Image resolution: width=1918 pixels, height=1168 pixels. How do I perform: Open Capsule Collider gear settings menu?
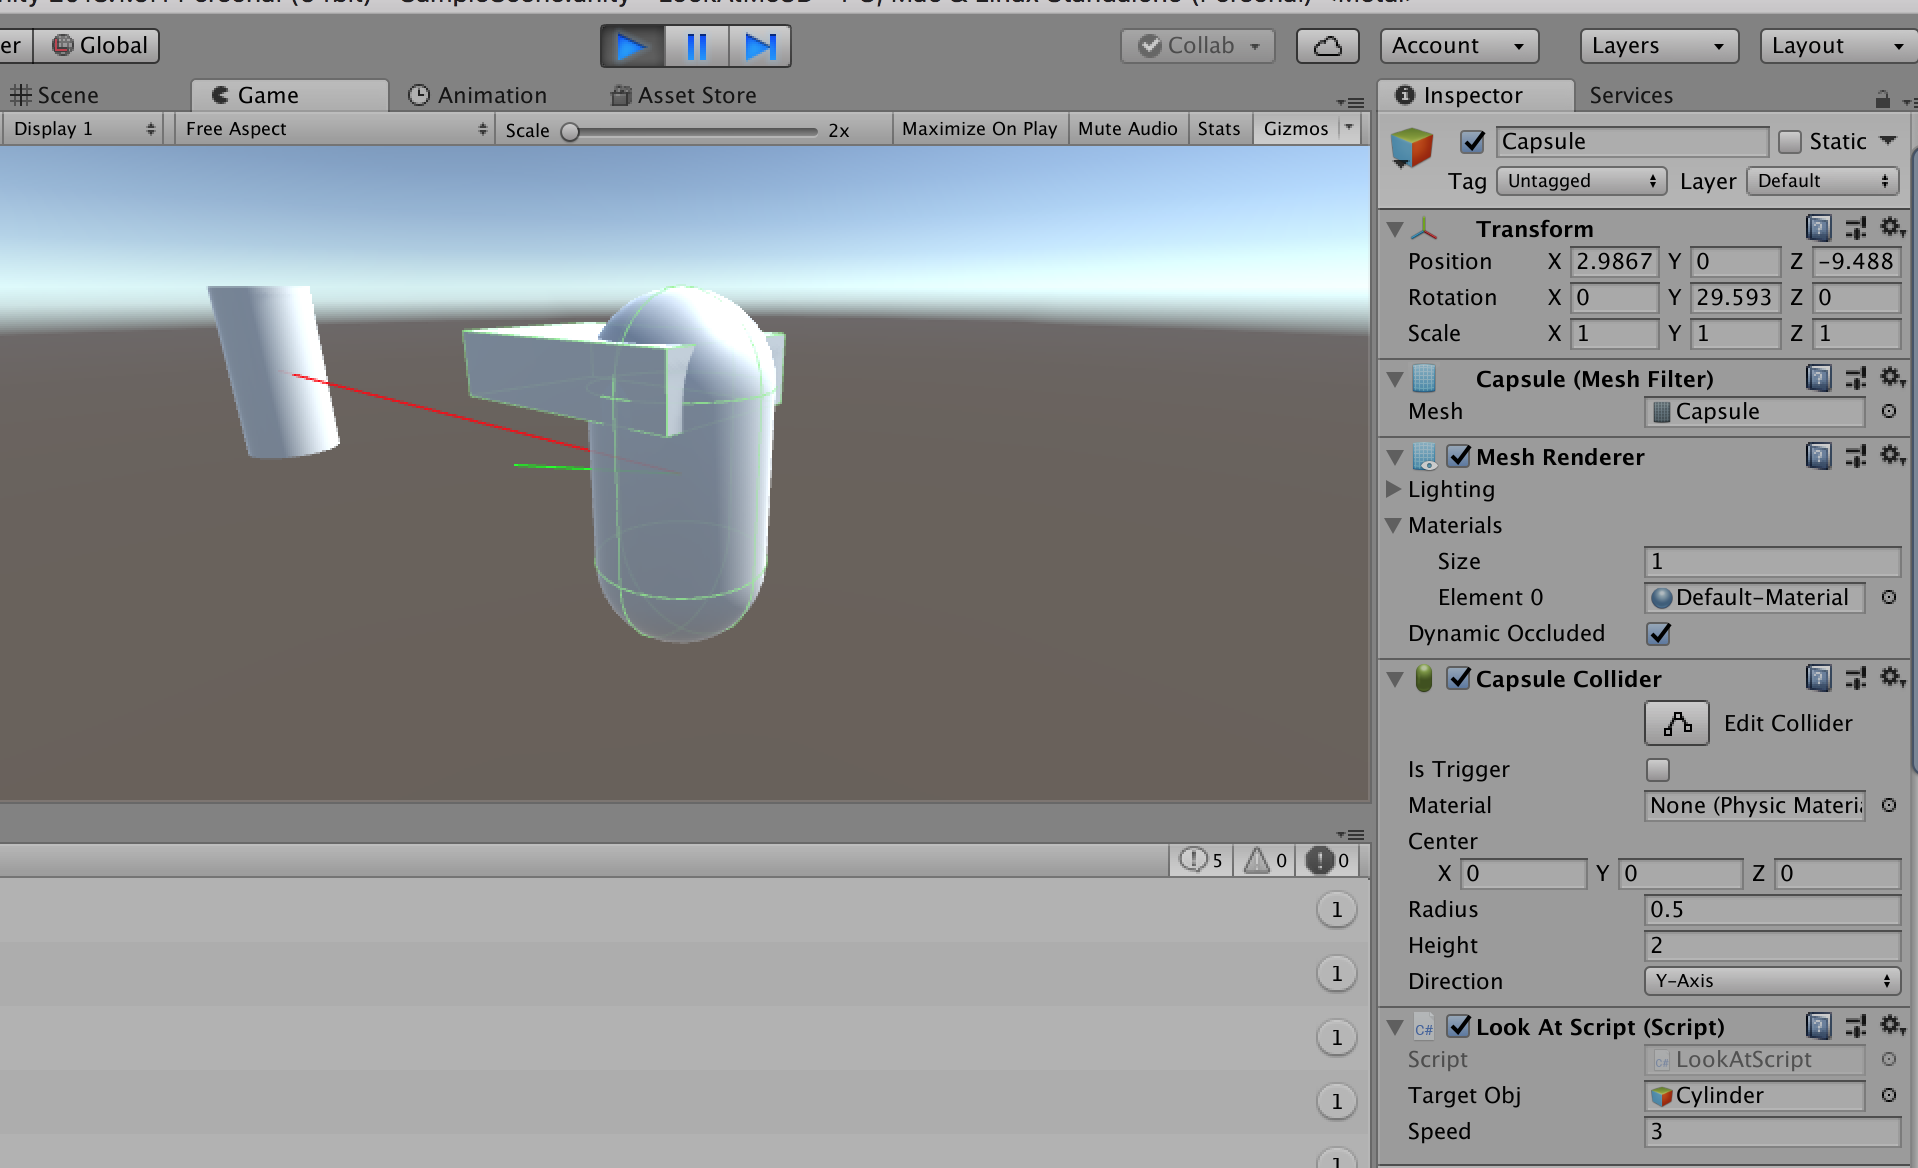(1891, 677)
